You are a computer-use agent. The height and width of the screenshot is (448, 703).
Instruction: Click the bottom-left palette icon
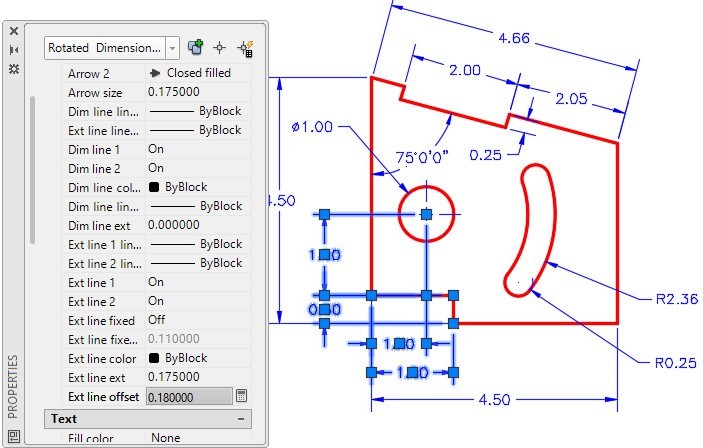[x=13, y=435]
